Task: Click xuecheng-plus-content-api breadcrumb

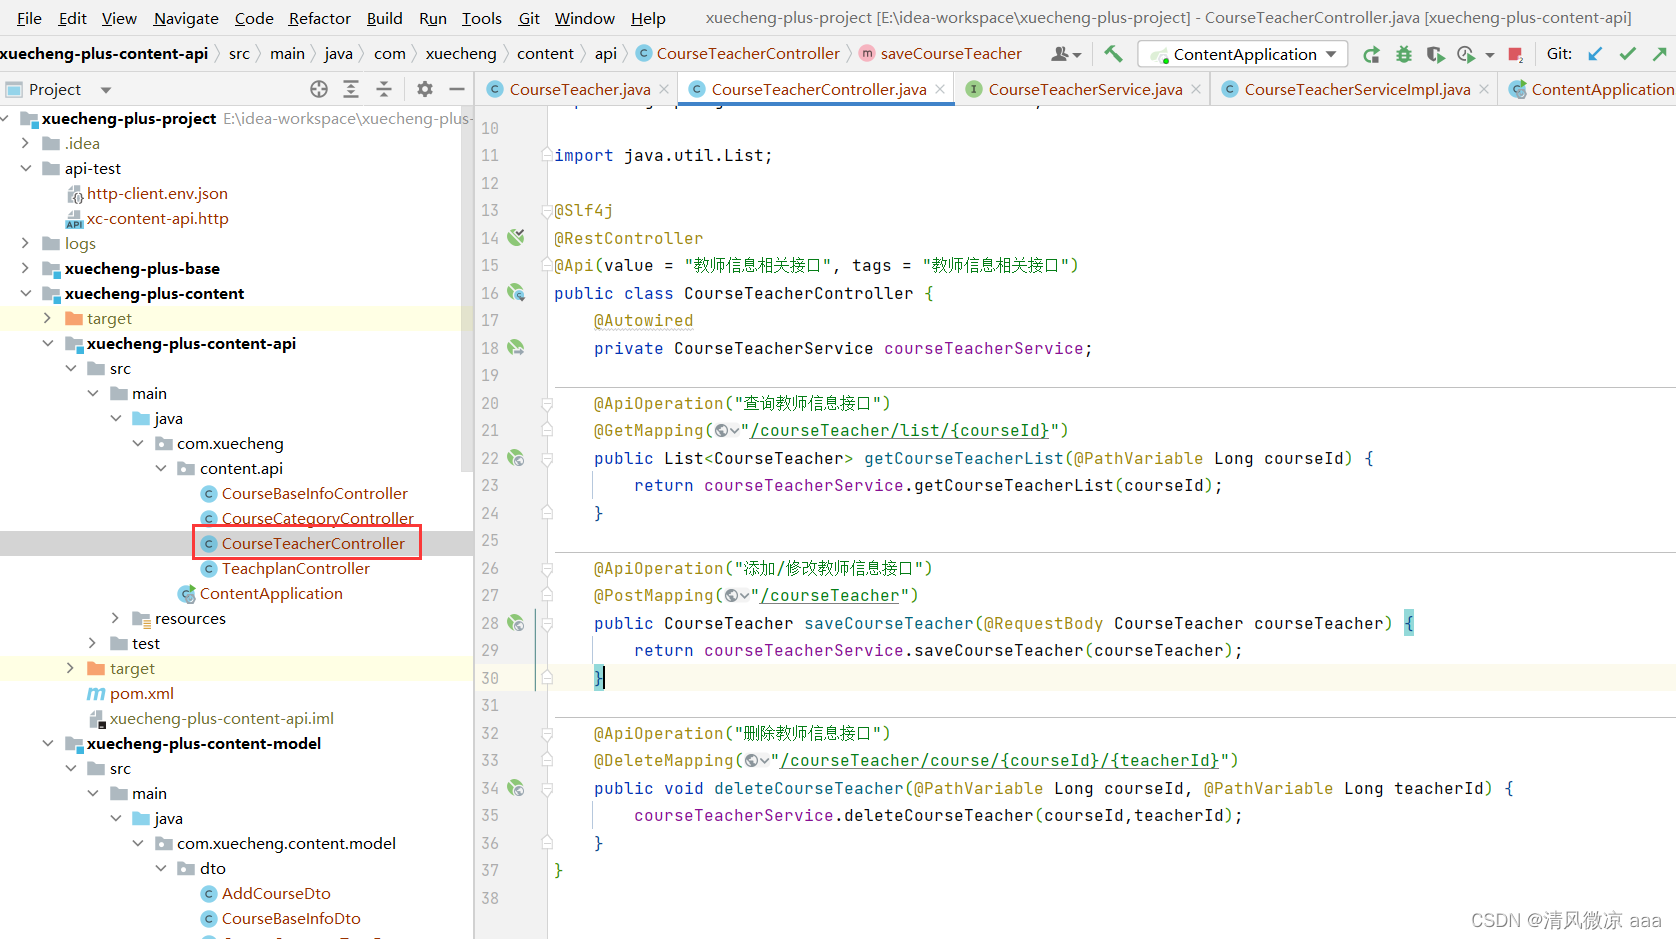Action: pos(104,54)
